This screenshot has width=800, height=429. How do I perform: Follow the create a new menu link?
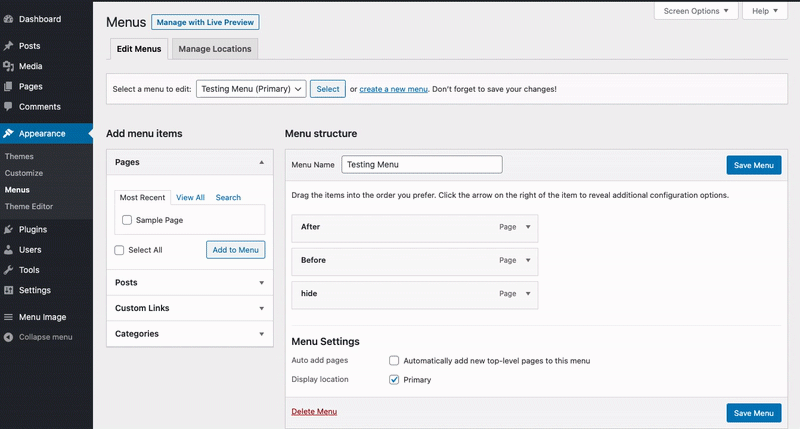point(393,89)
